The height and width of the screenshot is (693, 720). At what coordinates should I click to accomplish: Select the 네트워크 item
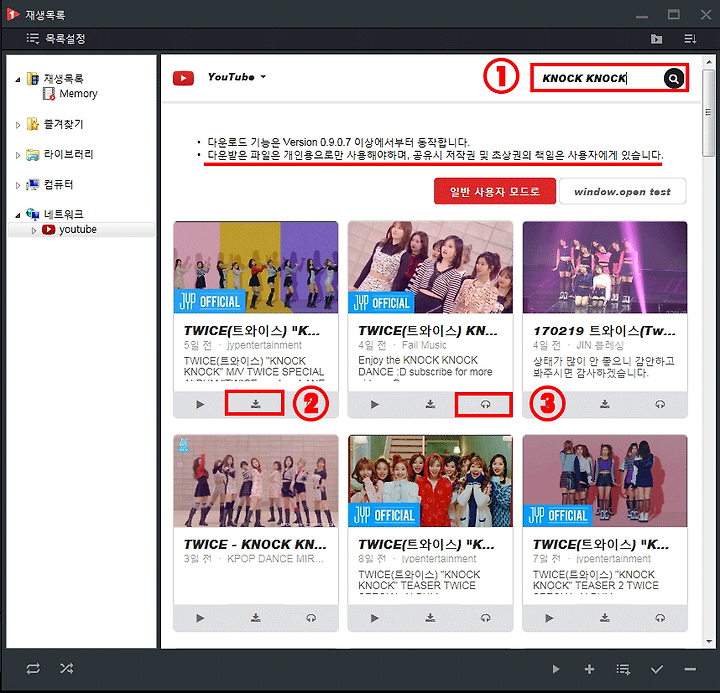(63, 214)
